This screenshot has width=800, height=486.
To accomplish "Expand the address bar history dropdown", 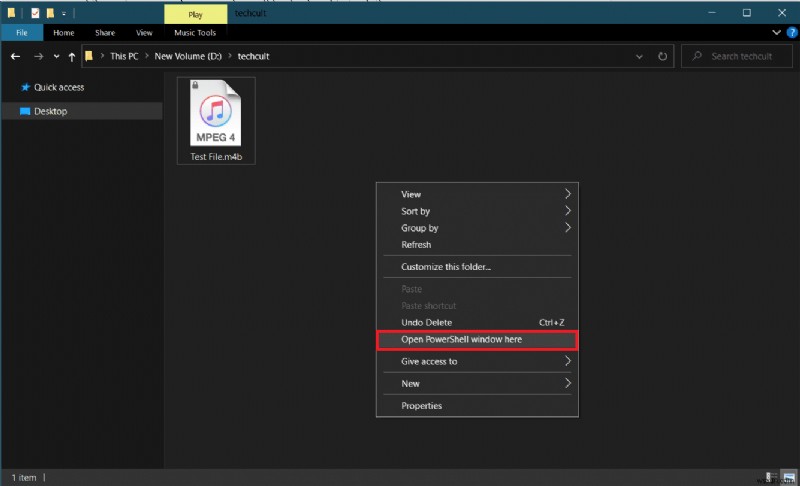I will 640,57.
